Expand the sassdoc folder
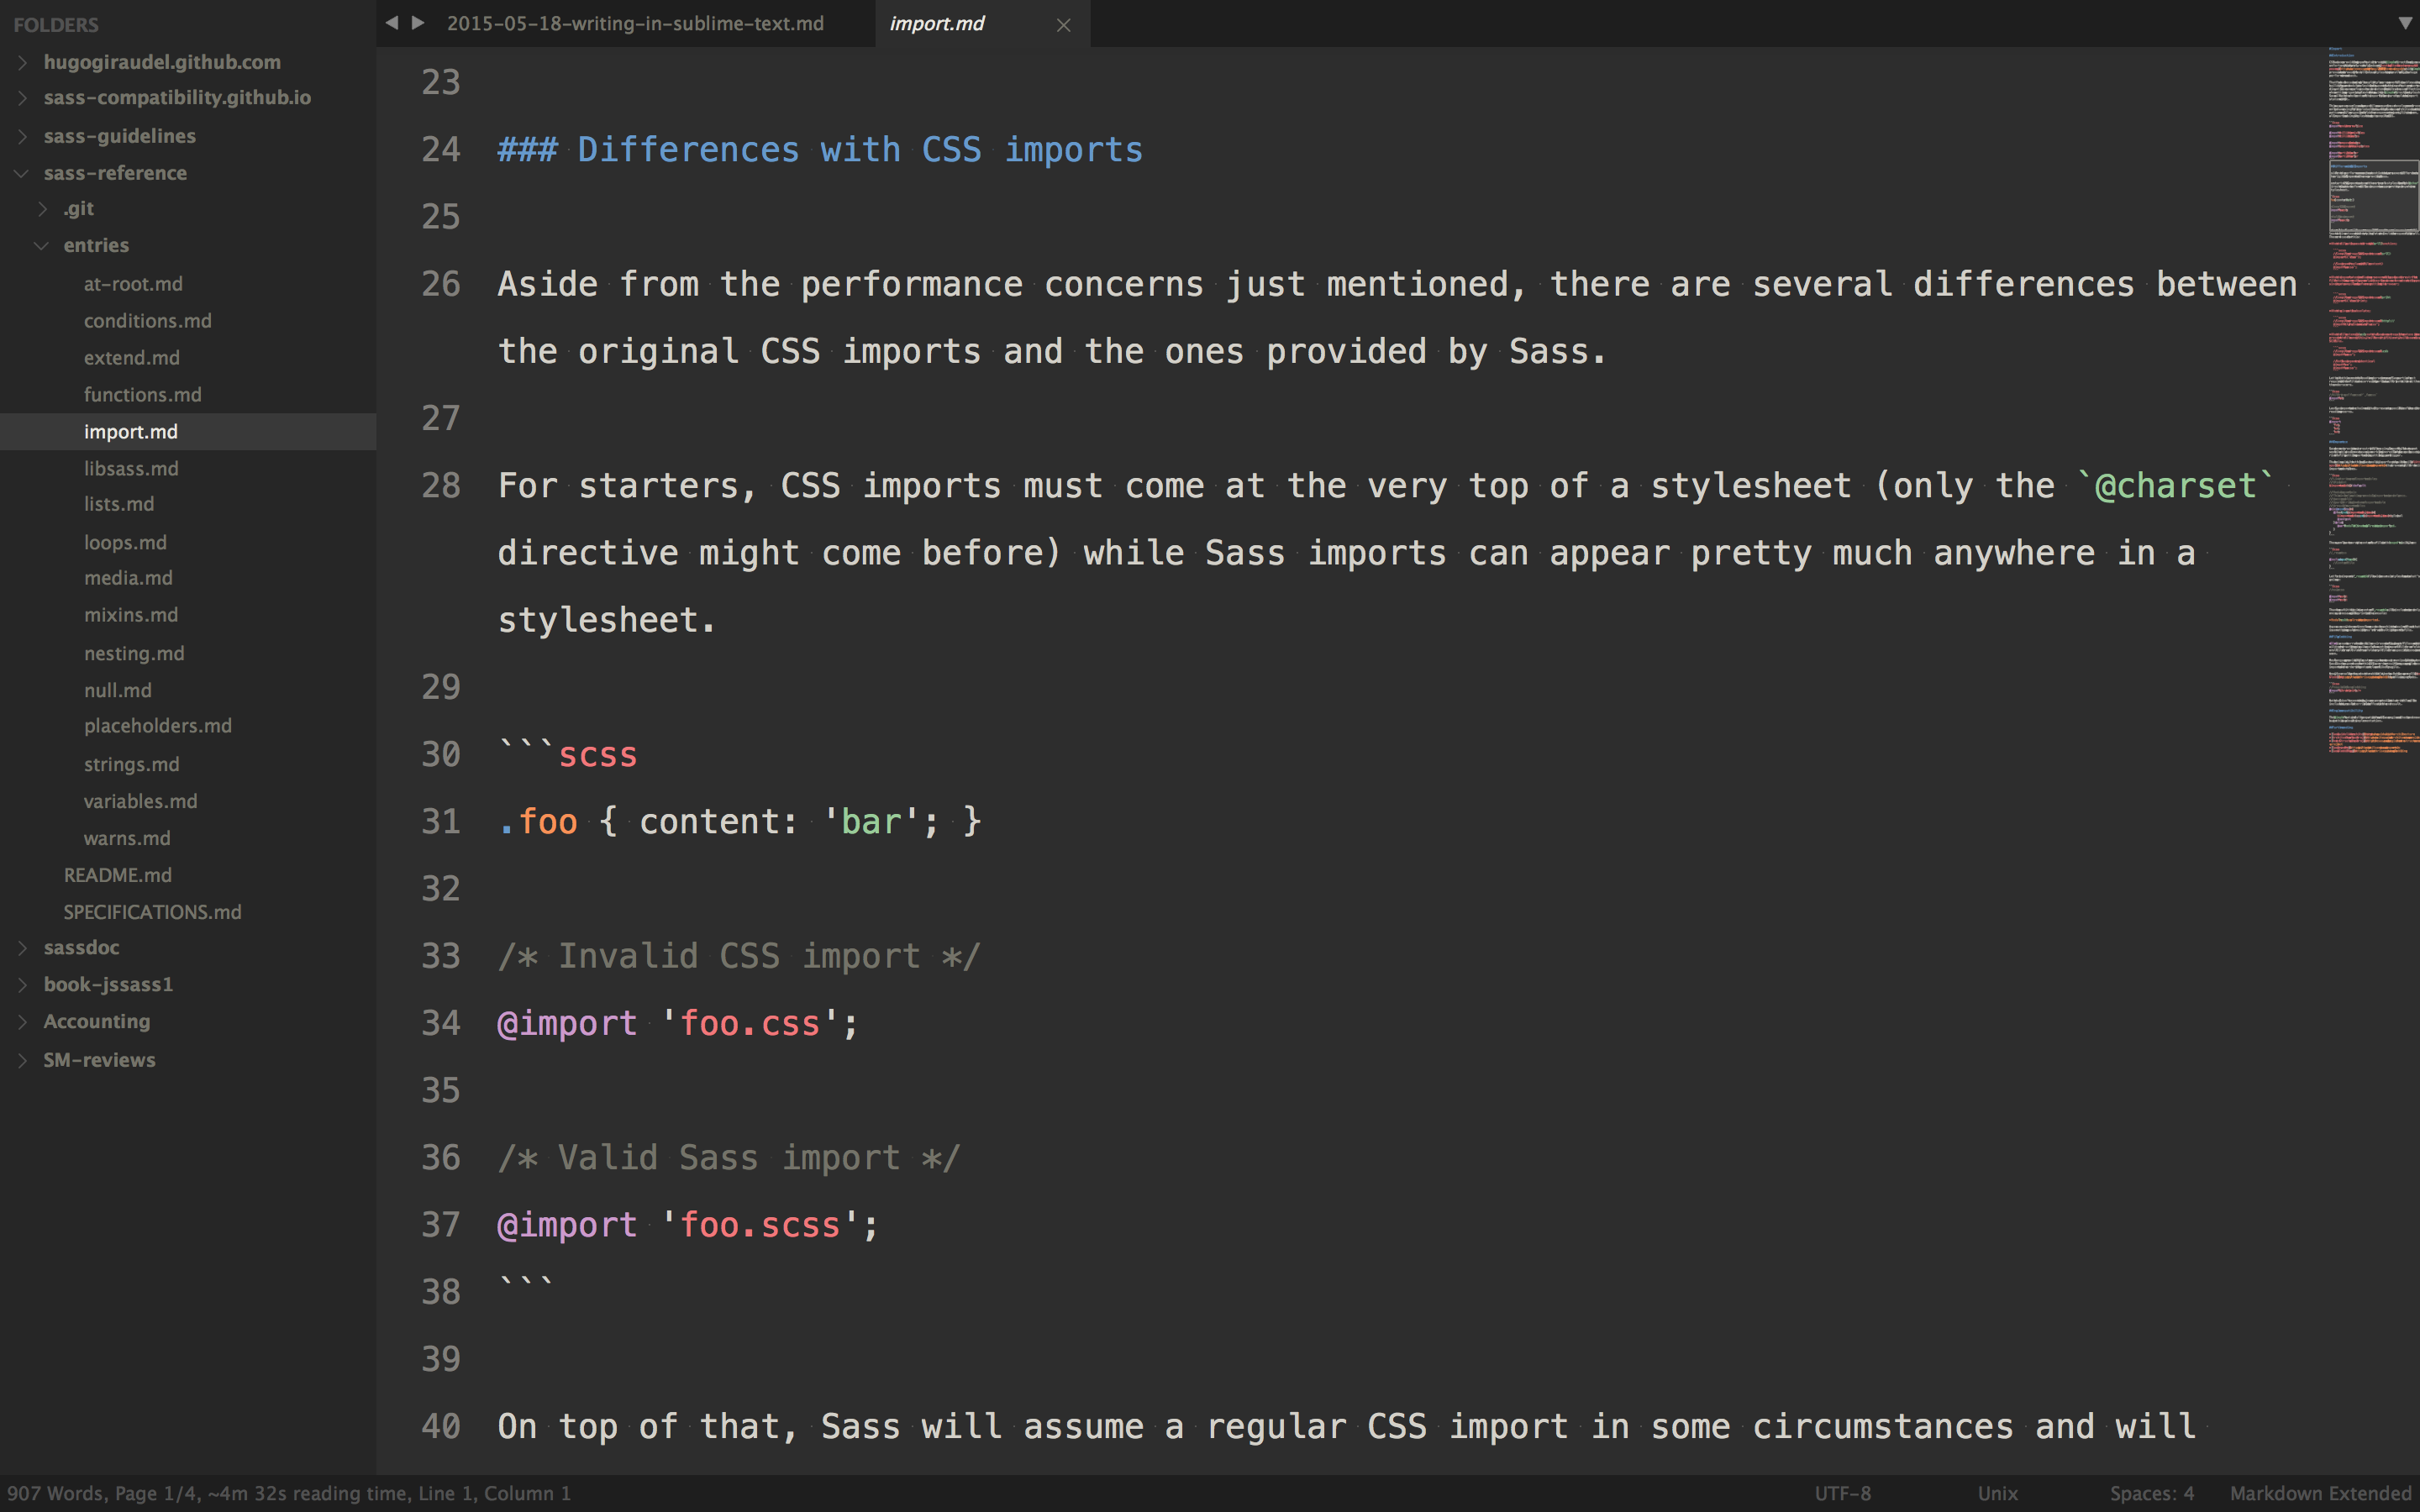The image size is (2420, 1512). pyautogui.click(x=22, y=948)
